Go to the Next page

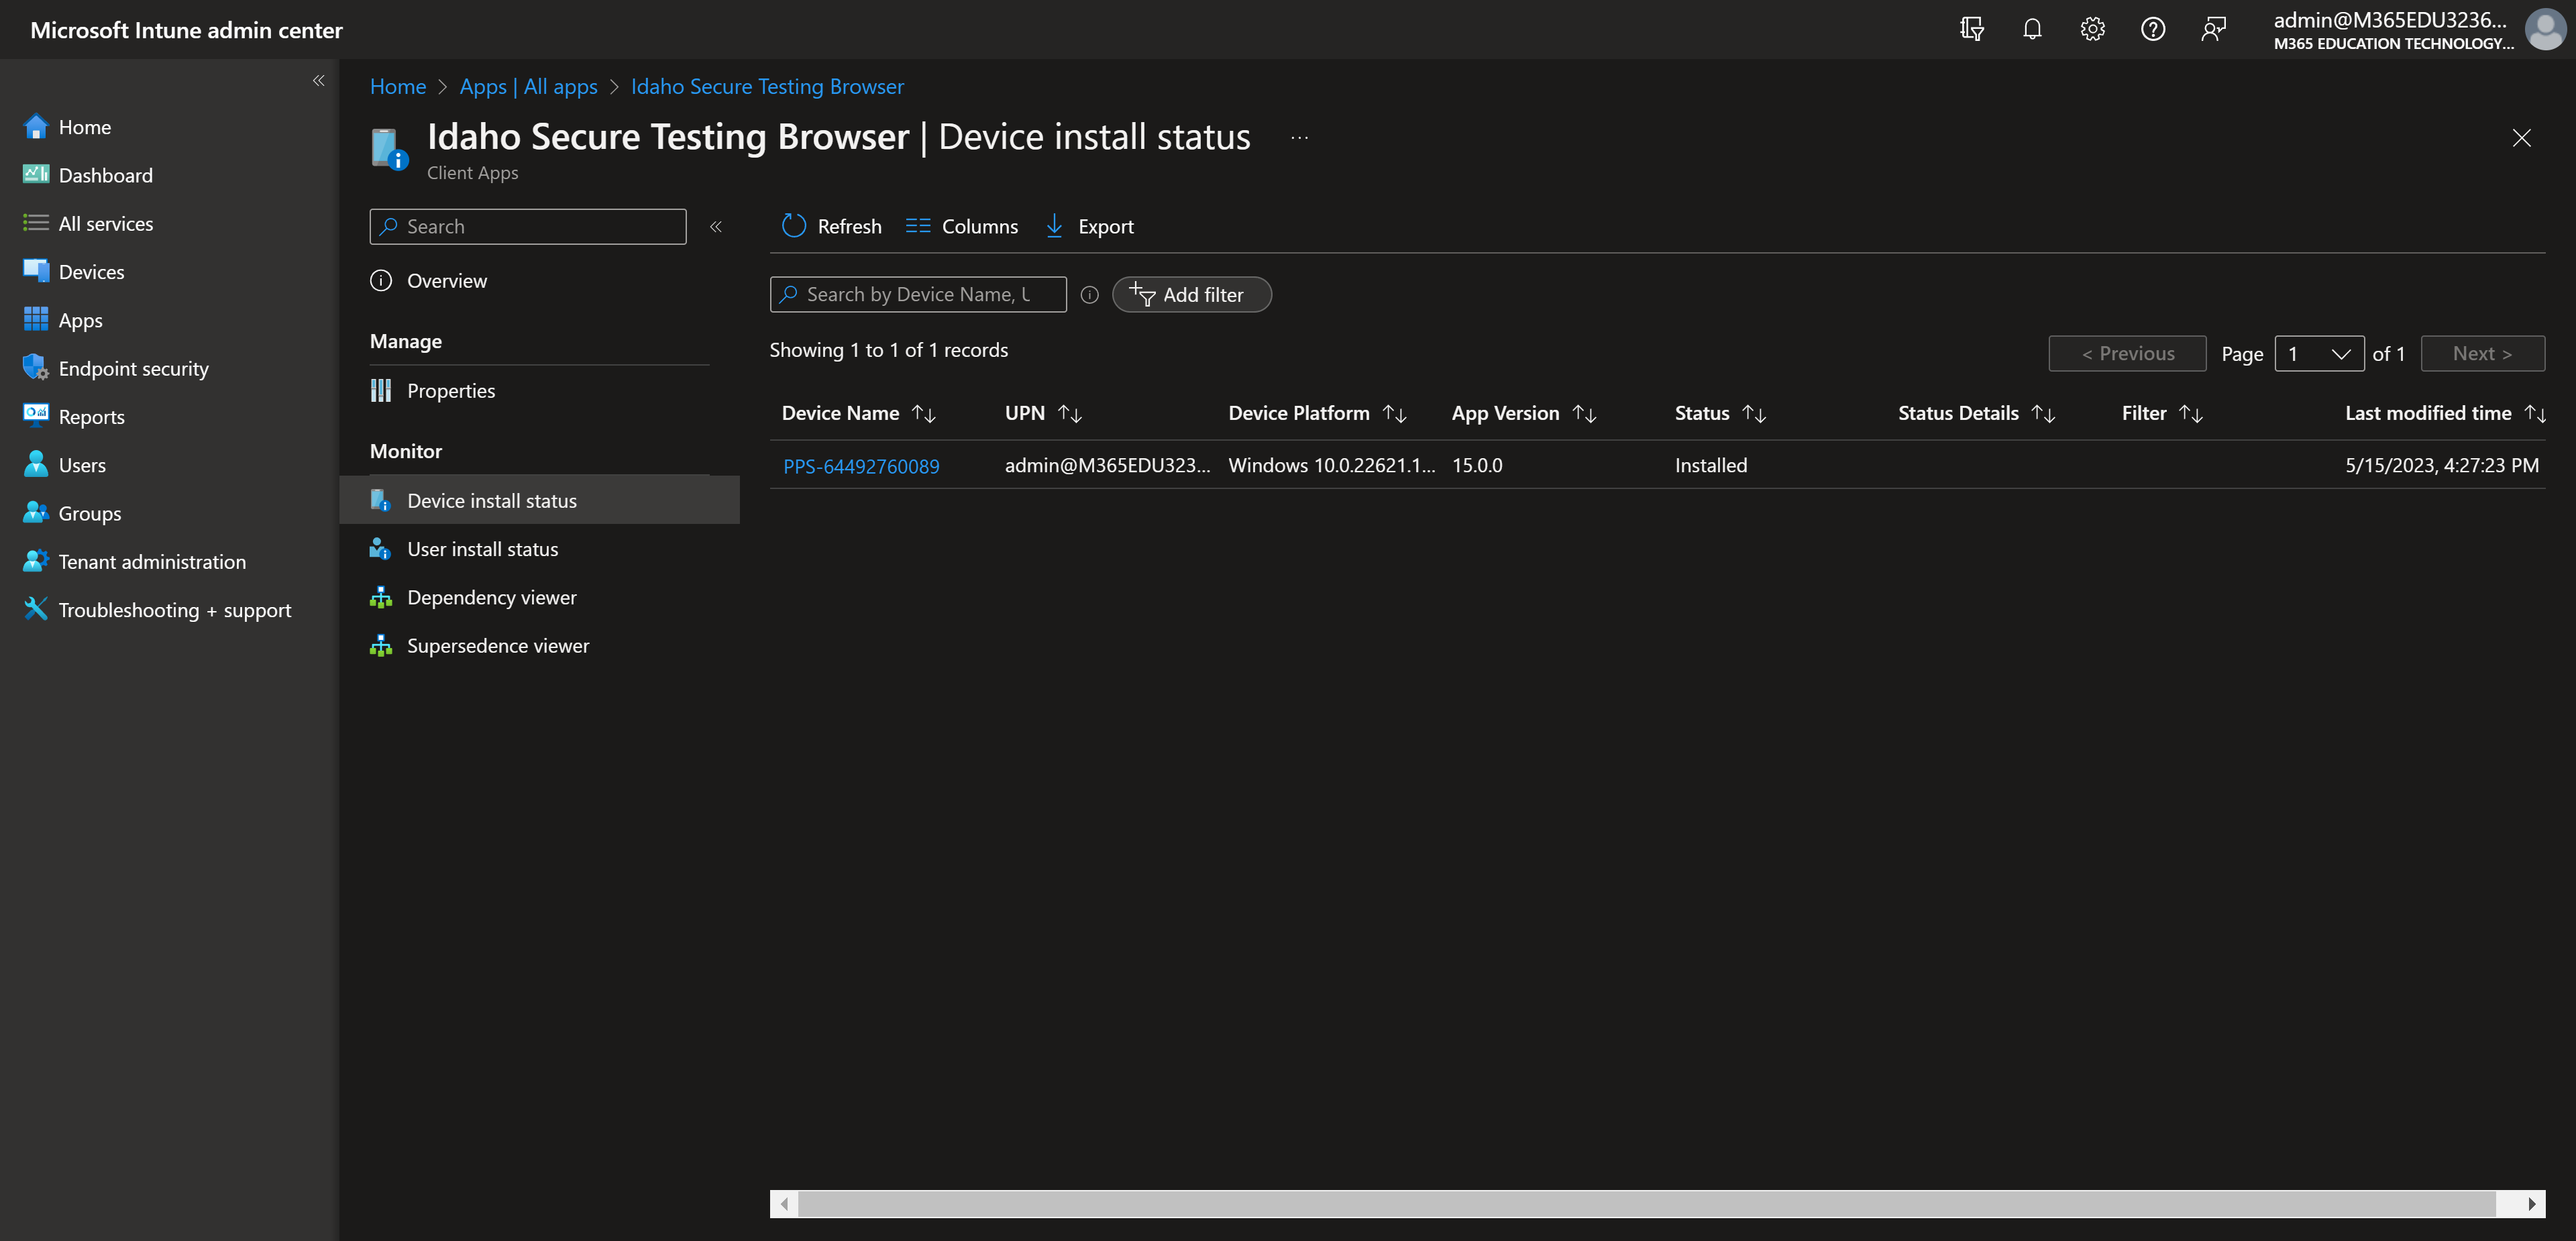[2482, 353]
